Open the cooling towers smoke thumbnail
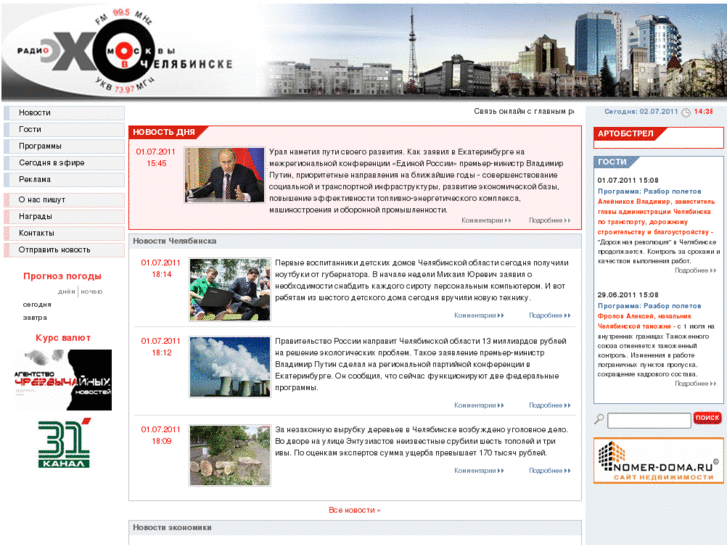Image resolution: width=727 pixels, height=545 pixels. (230, 367)
